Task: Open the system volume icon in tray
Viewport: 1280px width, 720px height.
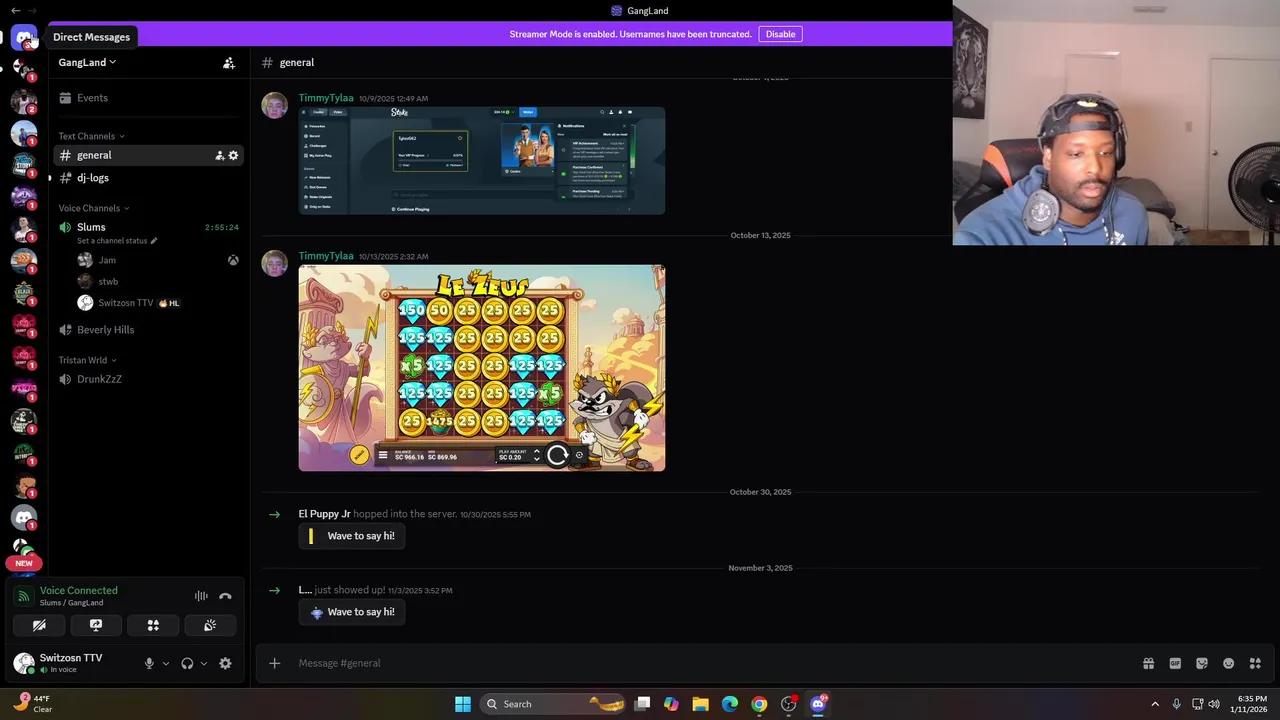Action: point(1214,704)
